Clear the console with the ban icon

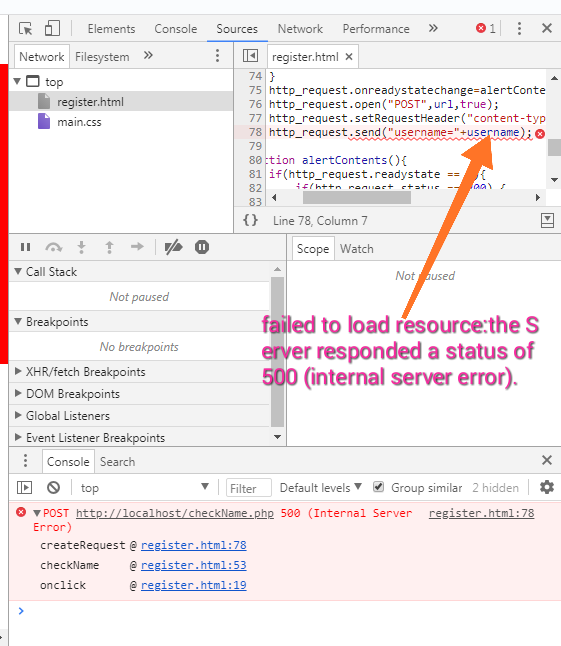pyautogui.click(x=54, y=488)
